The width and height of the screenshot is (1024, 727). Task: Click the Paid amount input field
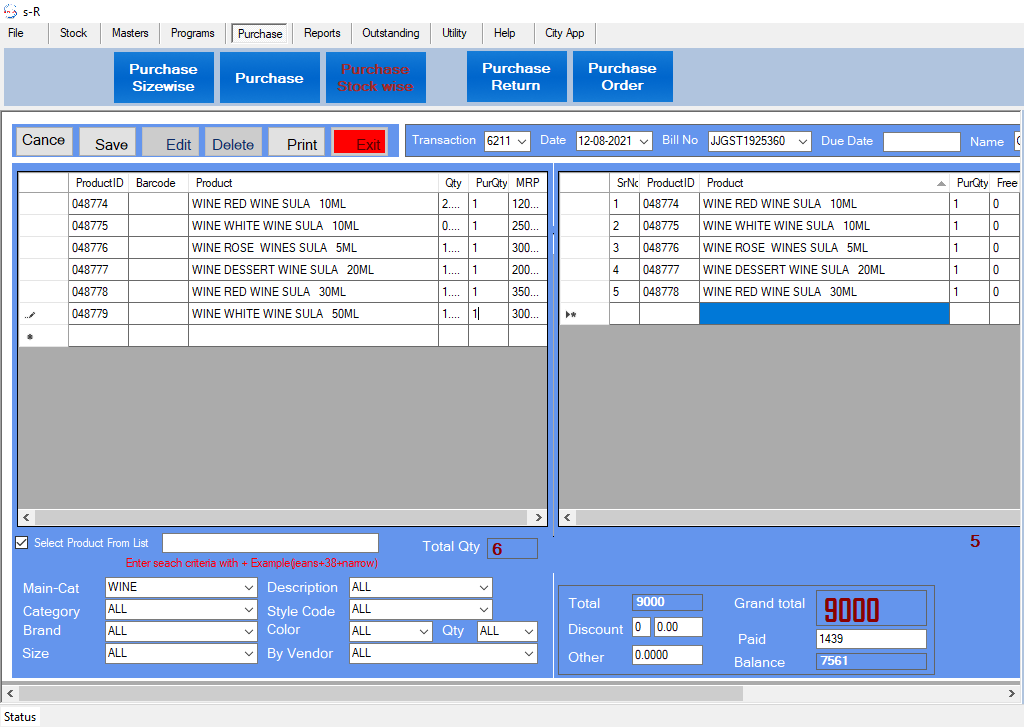870,639
